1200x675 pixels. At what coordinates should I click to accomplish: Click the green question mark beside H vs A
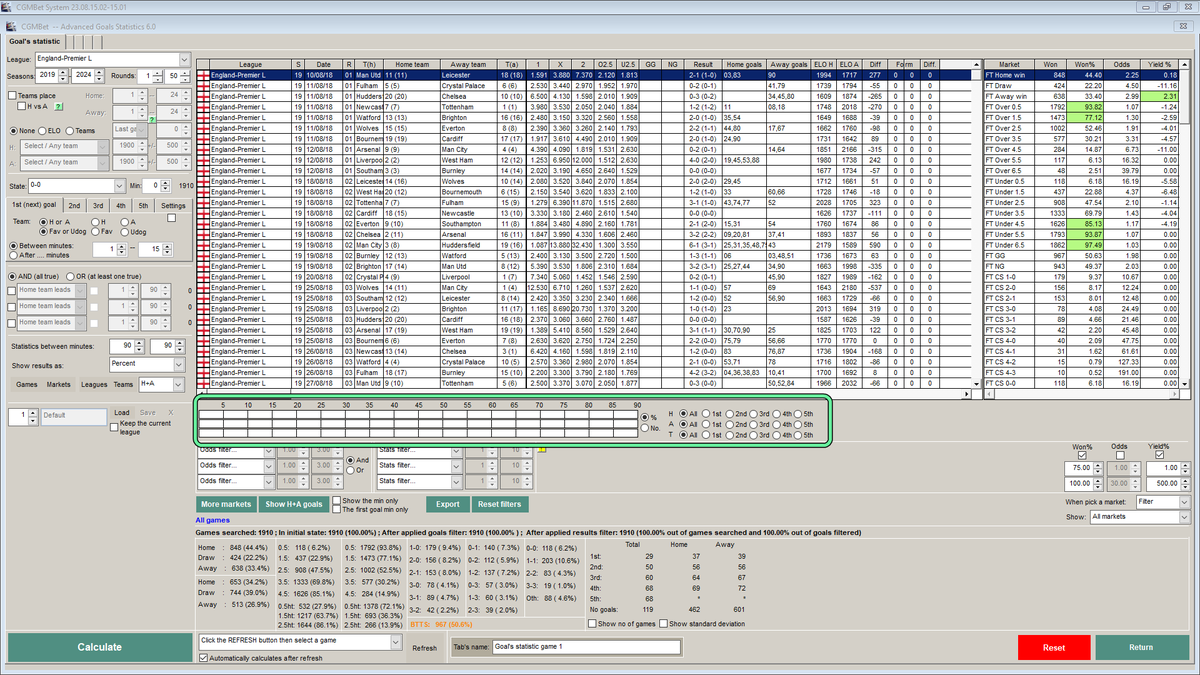pyautogui.click(x=58, y=106)
